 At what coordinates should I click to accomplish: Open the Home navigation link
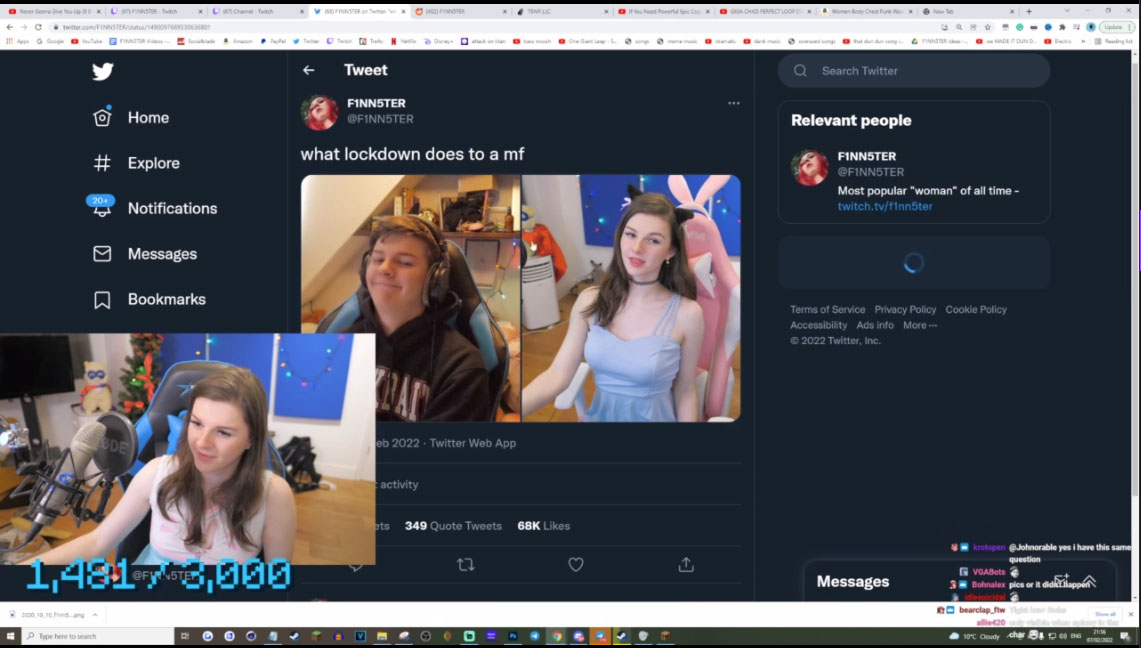[x=148, y=118]
